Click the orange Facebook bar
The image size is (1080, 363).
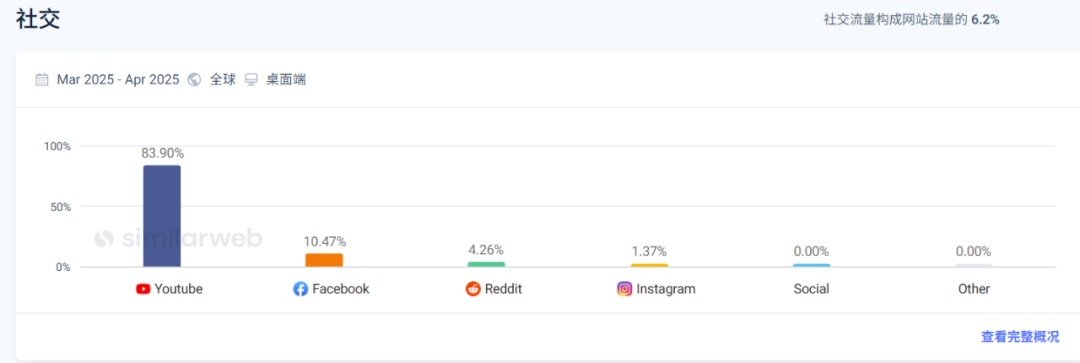pos(324,260)
